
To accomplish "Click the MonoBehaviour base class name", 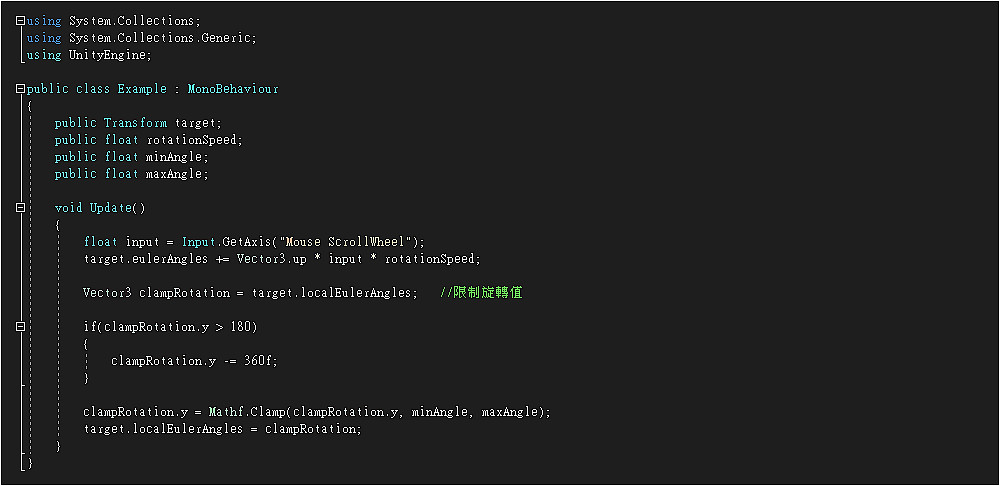I will (x=233, y=89).
